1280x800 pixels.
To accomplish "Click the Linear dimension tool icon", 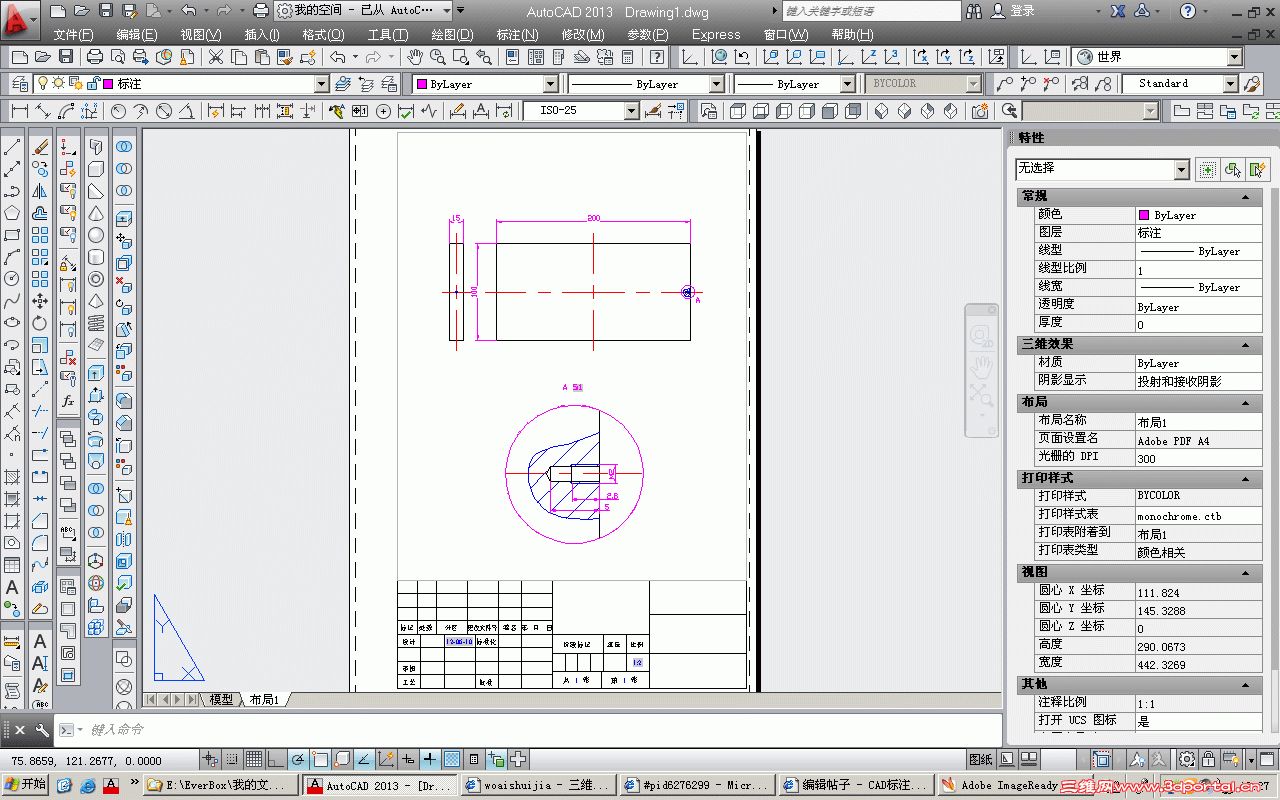I will [x=19, y=111].
